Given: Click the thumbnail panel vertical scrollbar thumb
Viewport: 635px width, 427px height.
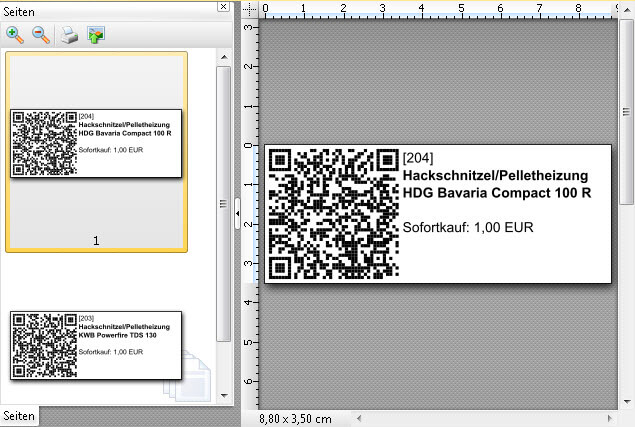Looking at the screenshot, I should (224, 204).
